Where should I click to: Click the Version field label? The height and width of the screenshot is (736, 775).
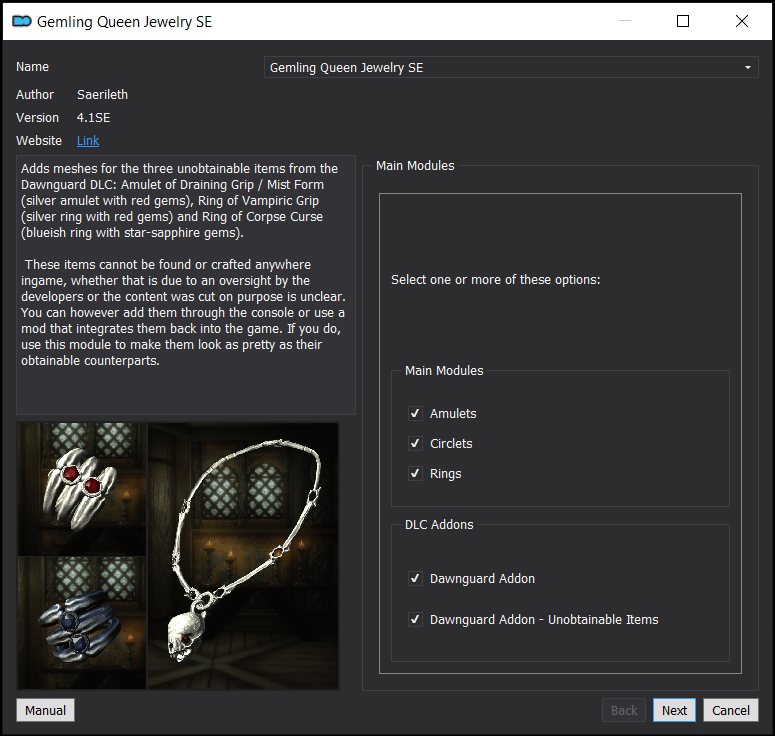point(37,118)
